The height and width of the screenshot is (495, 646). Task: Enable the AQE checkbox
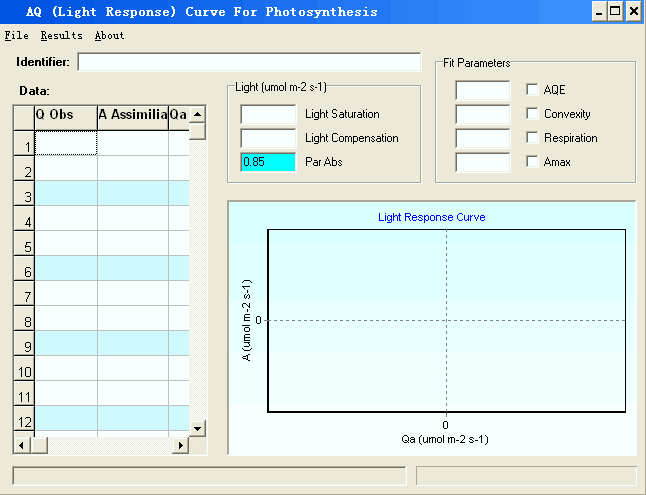tap(532, 90)
